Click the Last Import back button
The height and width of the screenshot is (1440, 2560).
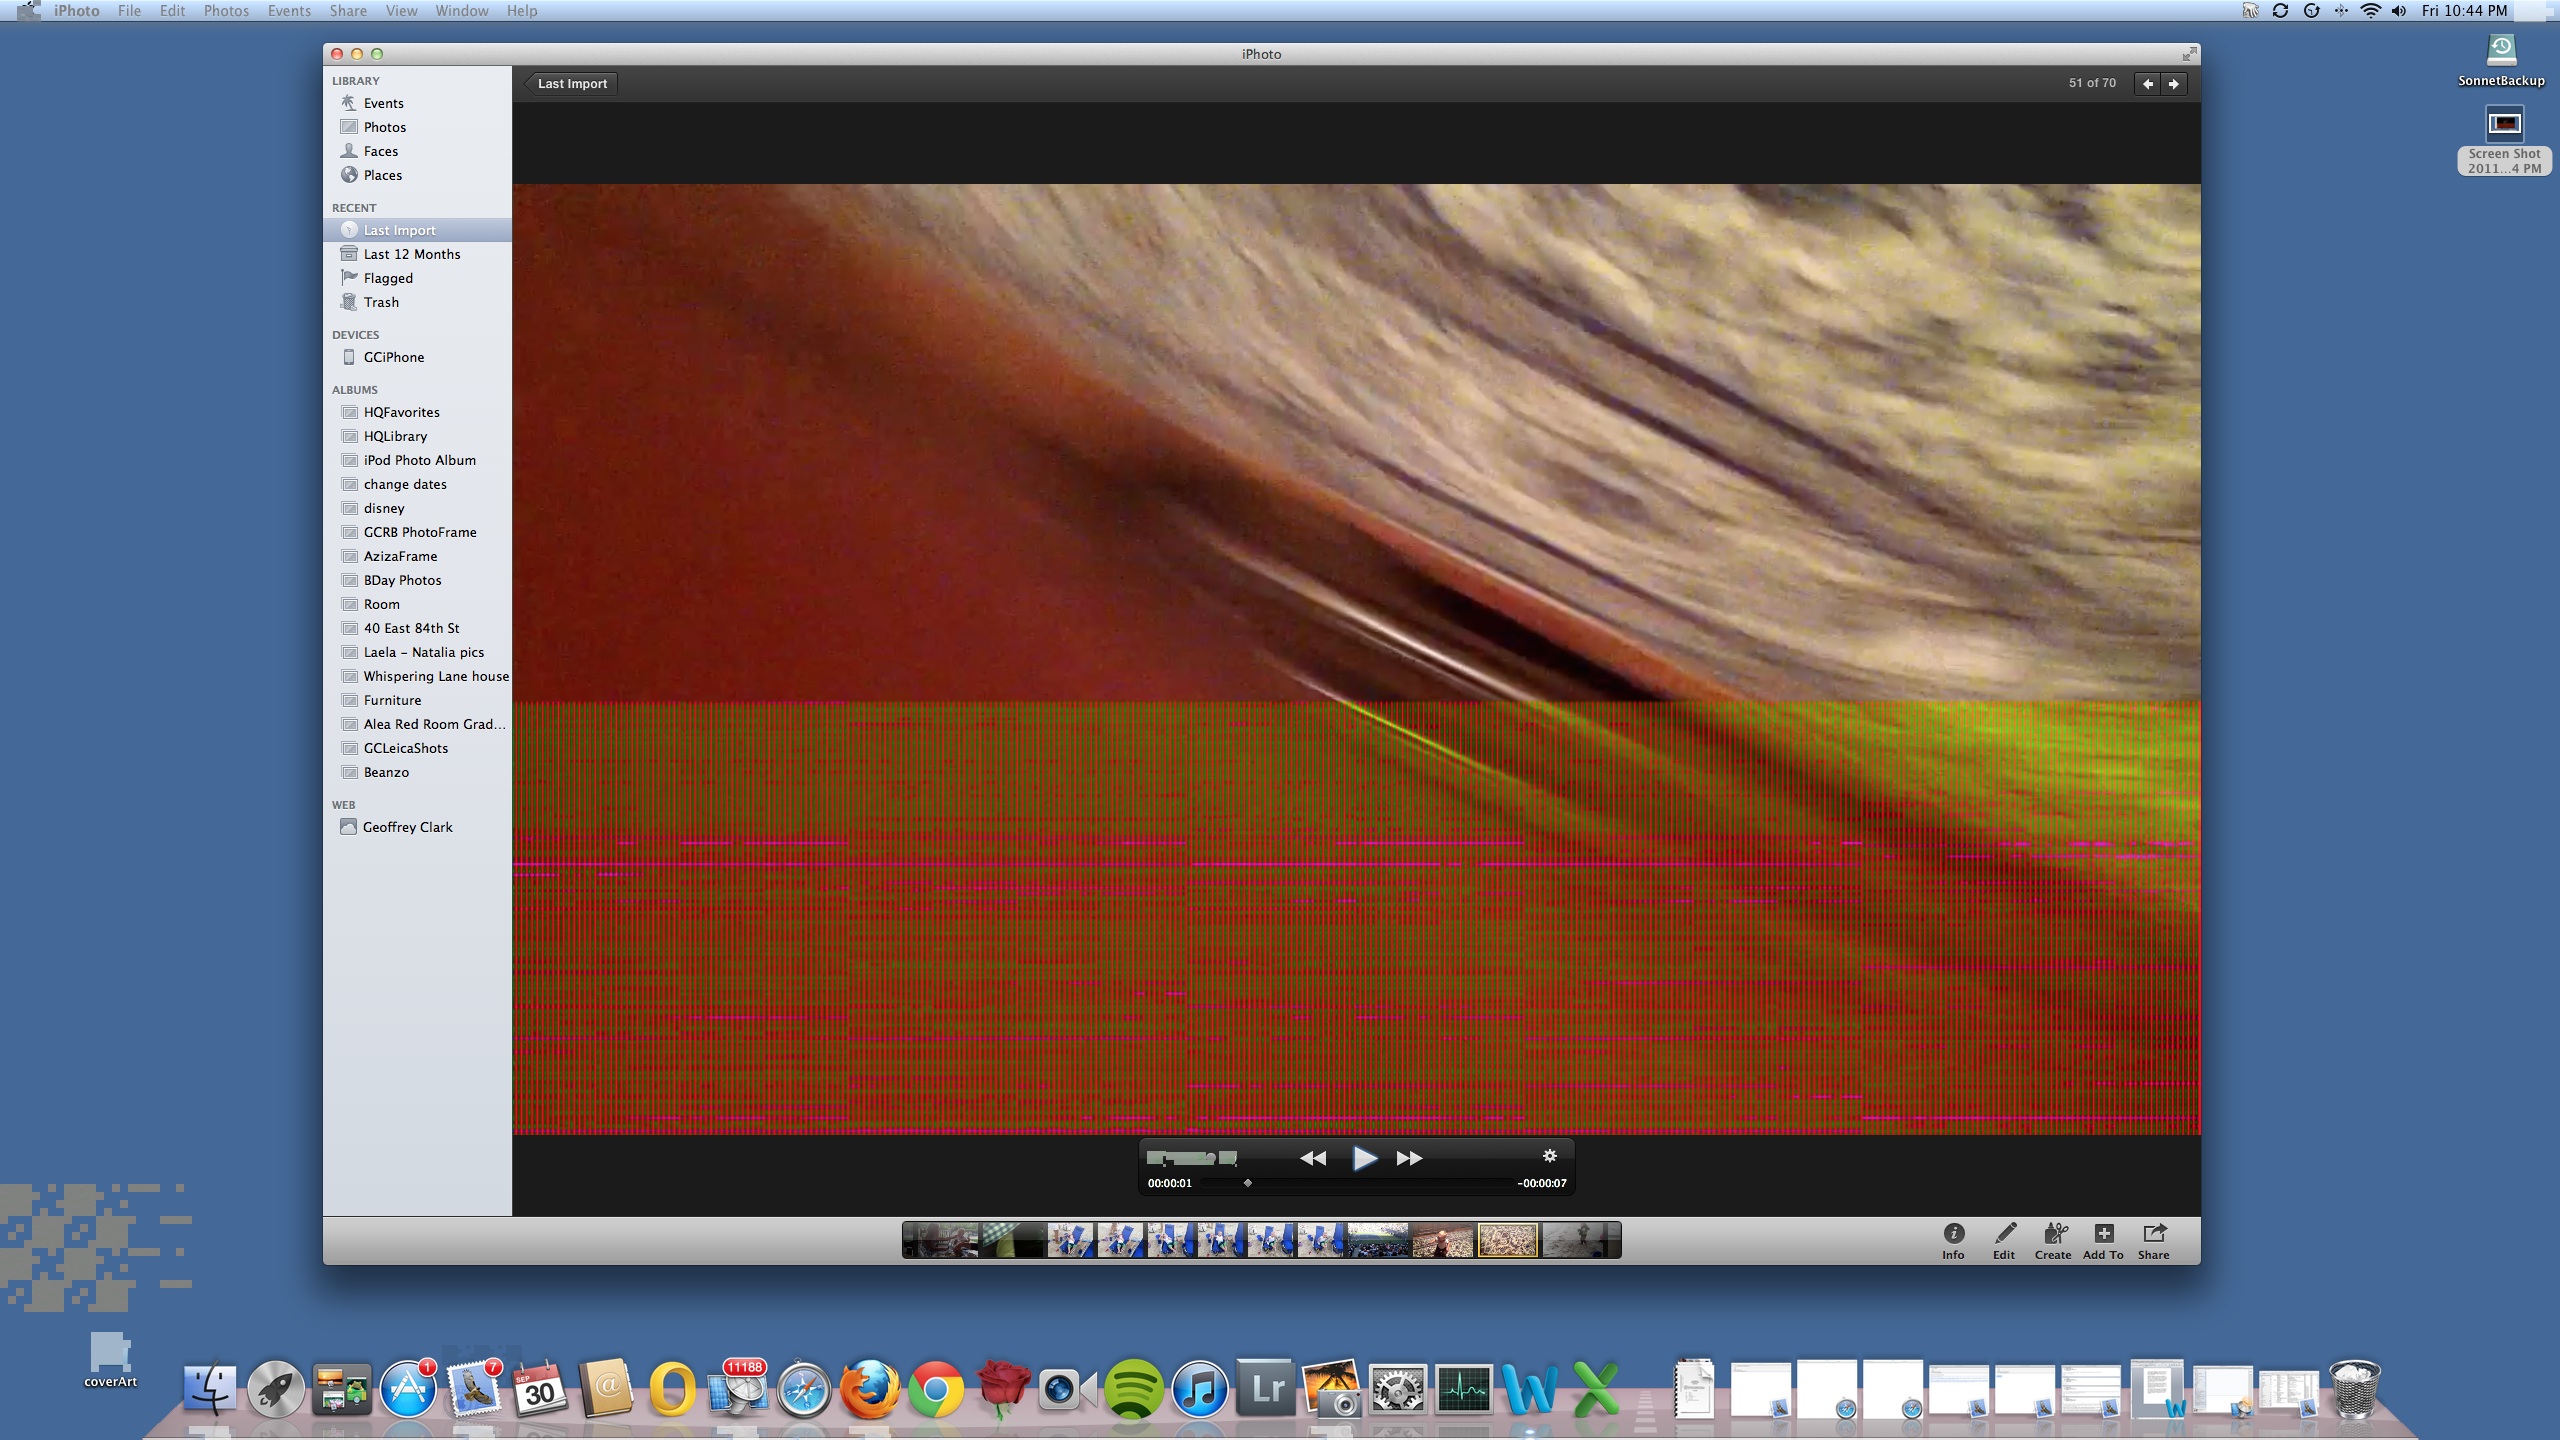click(x=571, y=84)
